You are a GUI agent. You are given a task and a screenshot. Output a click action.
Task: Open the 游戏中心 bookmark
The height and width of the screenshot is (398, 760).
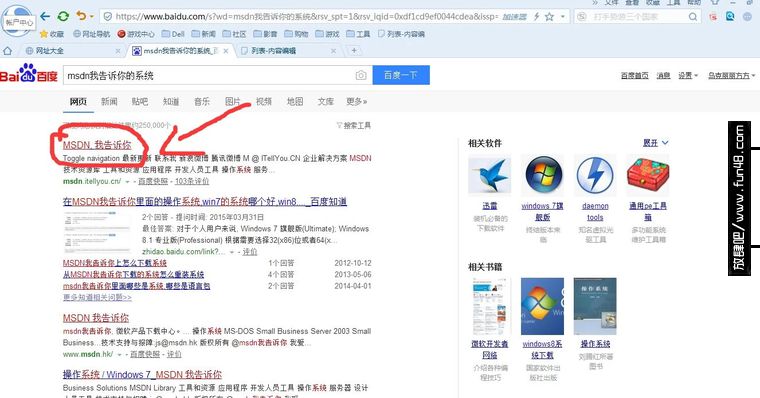click(x=136, y=34)
